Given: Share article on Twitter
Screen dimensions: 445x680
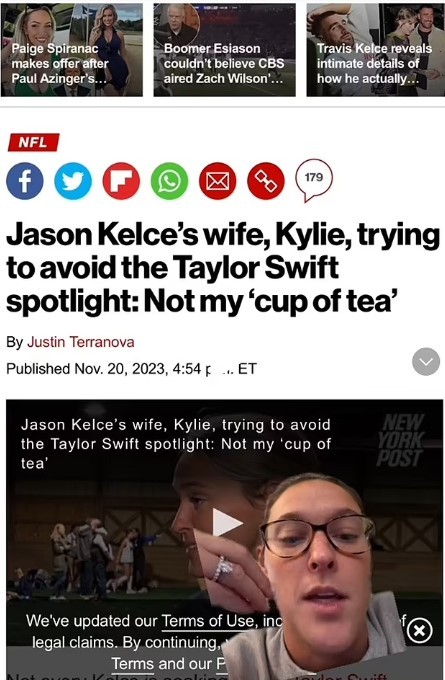Looking at the screenshot, I should click(x=73, y=180).
